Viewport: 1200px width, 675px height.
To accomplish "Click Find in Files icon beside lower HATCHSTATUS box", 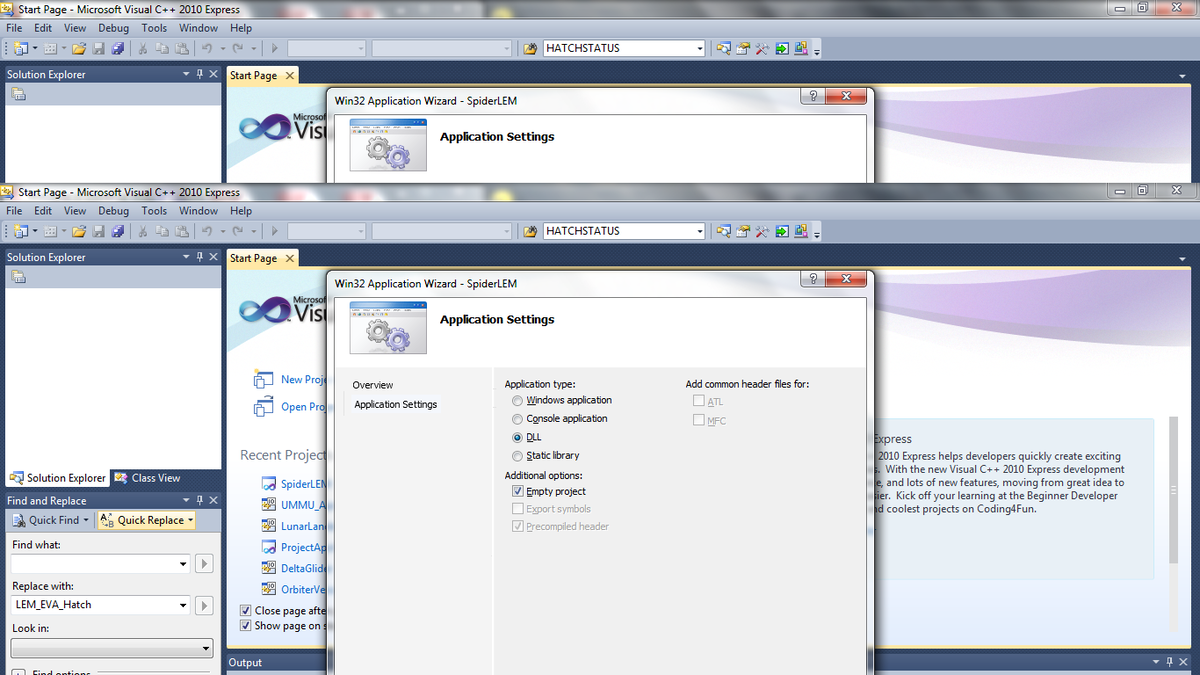I will pyautogui.click(x=531, y=231).
